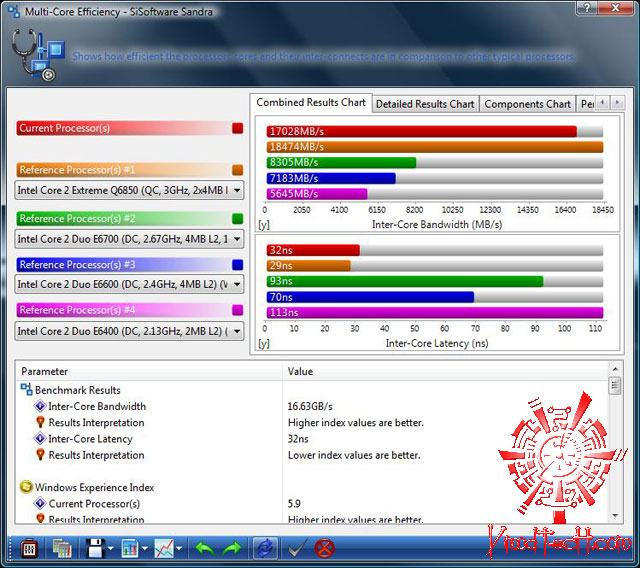The height and width of the screenshot is (568, 640).
Task: Click the orange 18474MB/s bandwidth bar
Action: tap(435, 147)
